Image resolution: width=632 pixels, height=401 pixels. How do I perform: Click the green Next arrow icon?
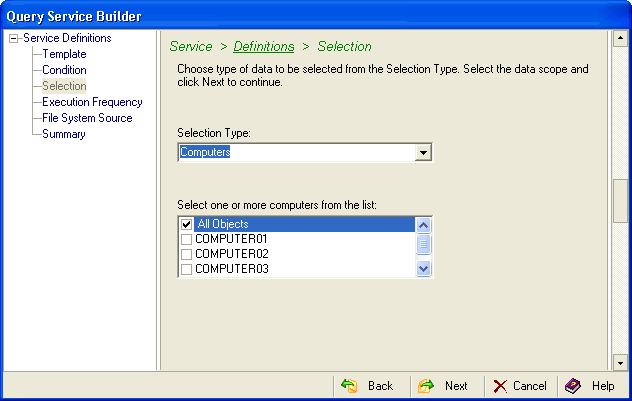[x=426, y=386]
